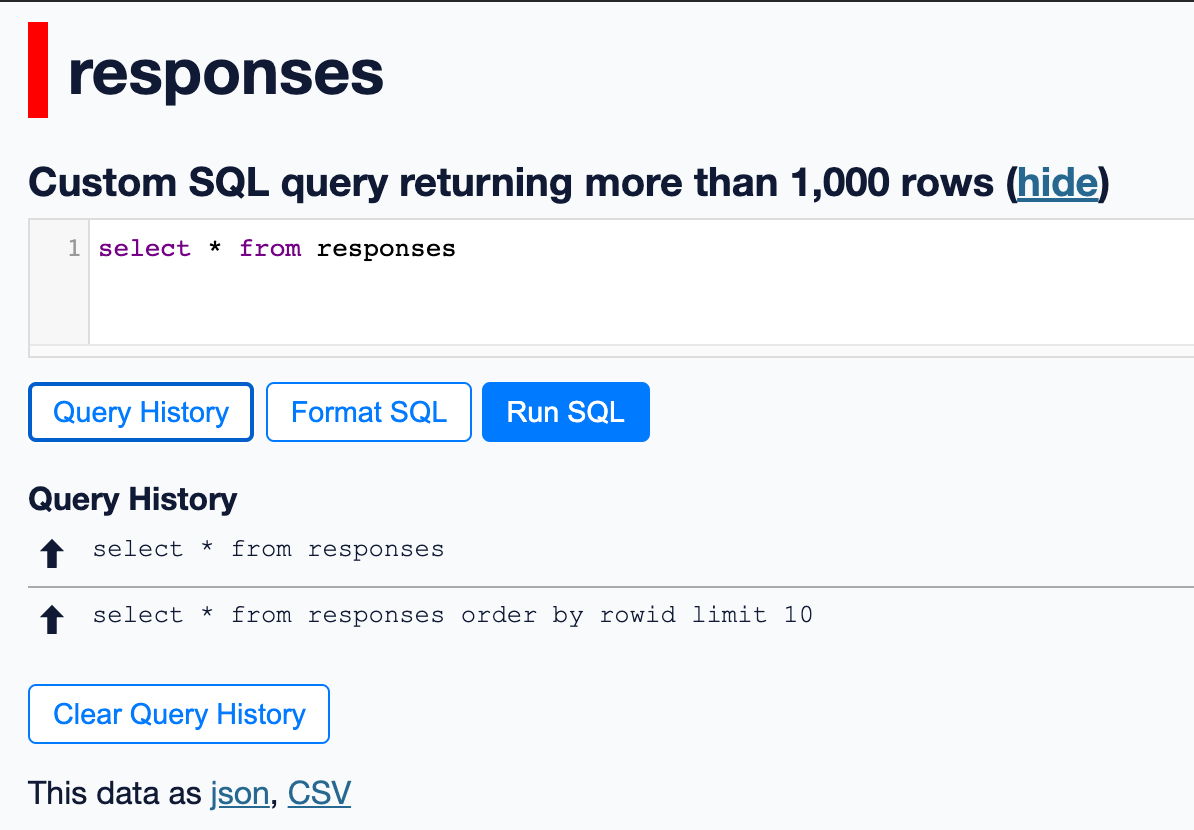The image size is (1194, 830).
Task: Click the select keyword in the editor
Action: pyautogui.click(x=144, y=248)
